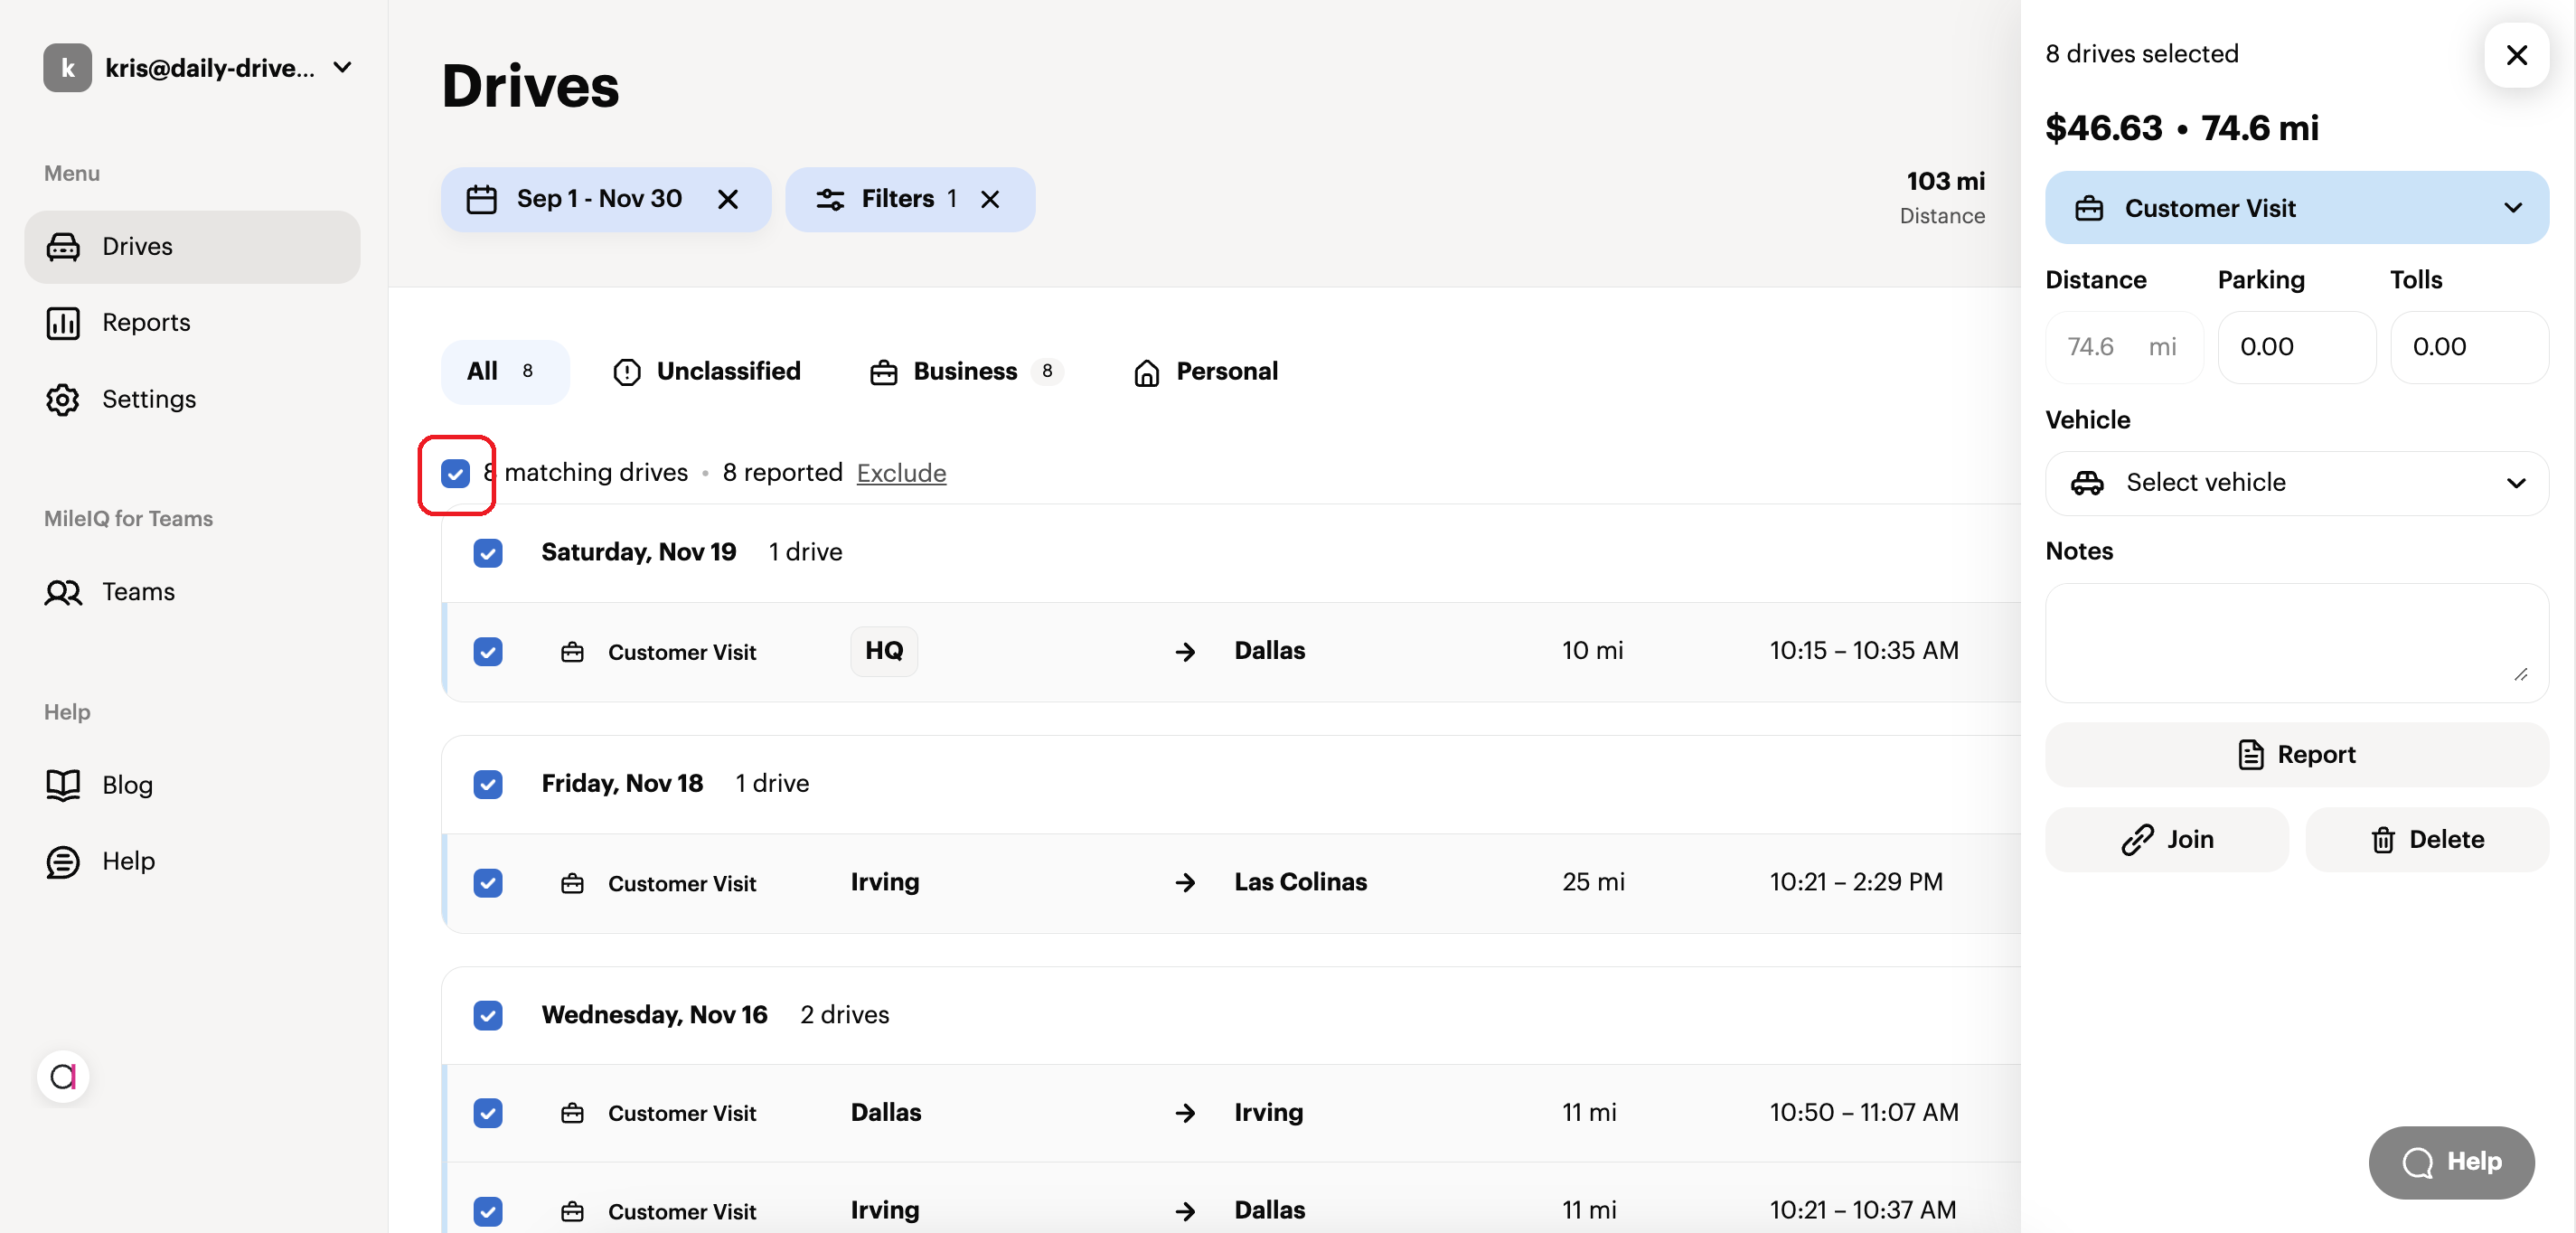Uncheck the HQ to Dallas drive checkbox

488,652
